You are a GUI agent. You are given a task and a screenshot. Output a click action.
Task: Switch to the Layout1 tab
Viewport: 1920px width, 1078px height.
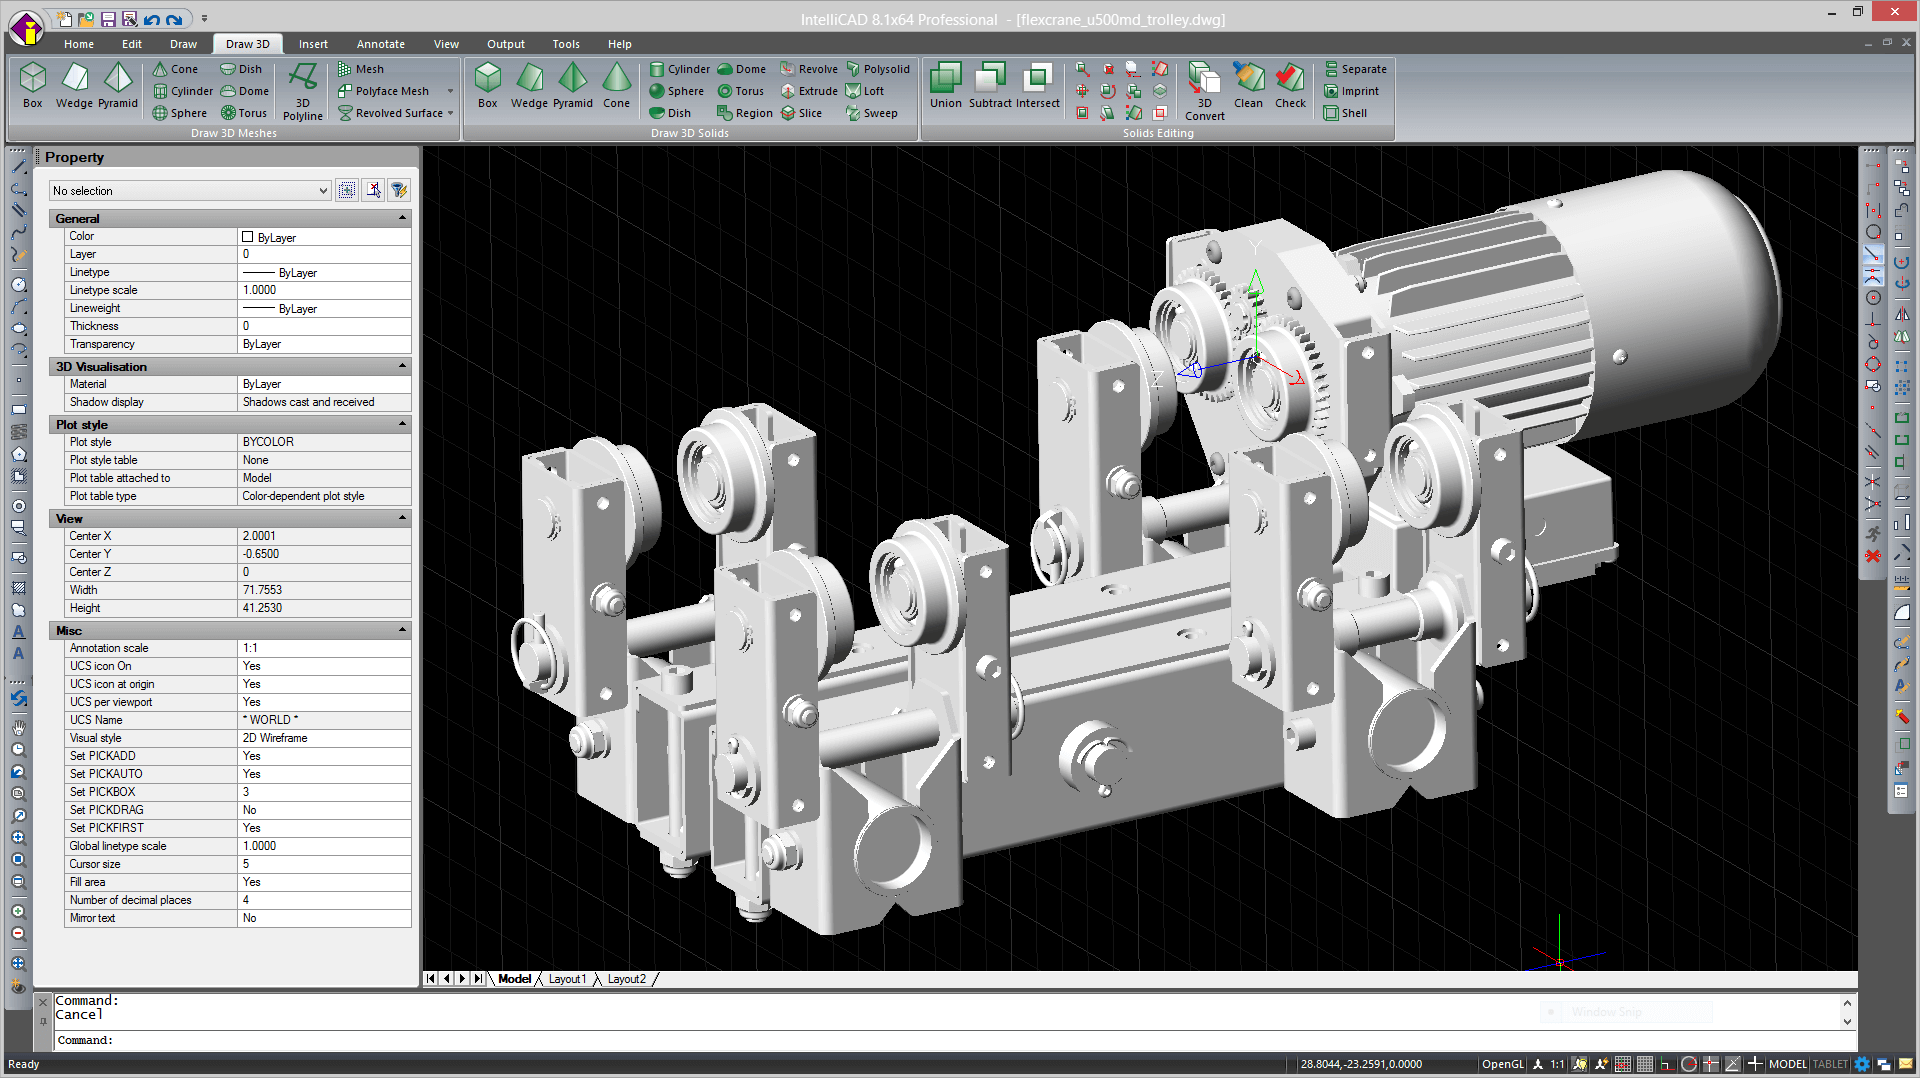tap(567, 979)
